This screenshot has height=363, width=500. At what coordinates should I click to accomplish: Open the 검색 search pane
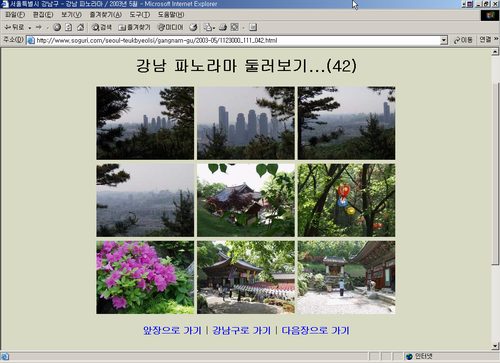click(x=102, y=27)
